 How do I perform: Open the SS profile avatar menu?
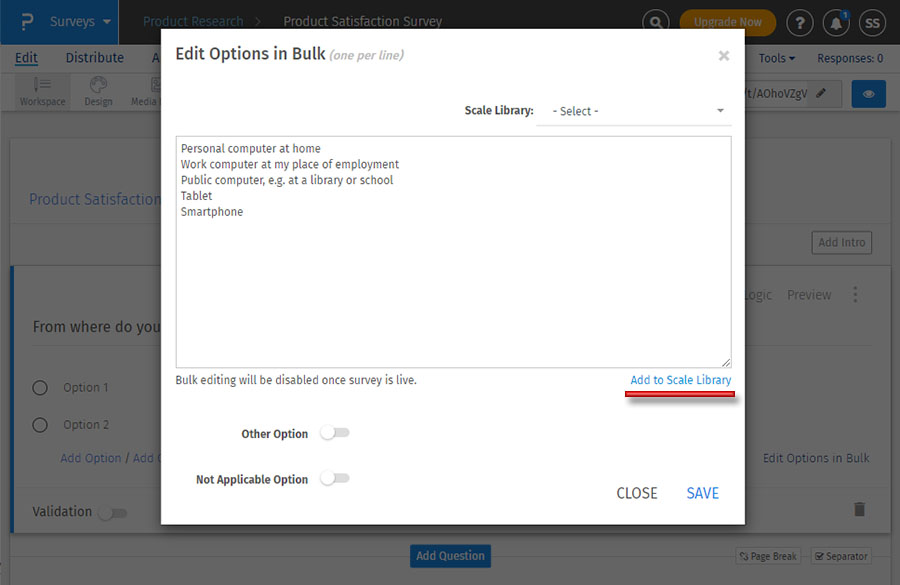[871, 21]
